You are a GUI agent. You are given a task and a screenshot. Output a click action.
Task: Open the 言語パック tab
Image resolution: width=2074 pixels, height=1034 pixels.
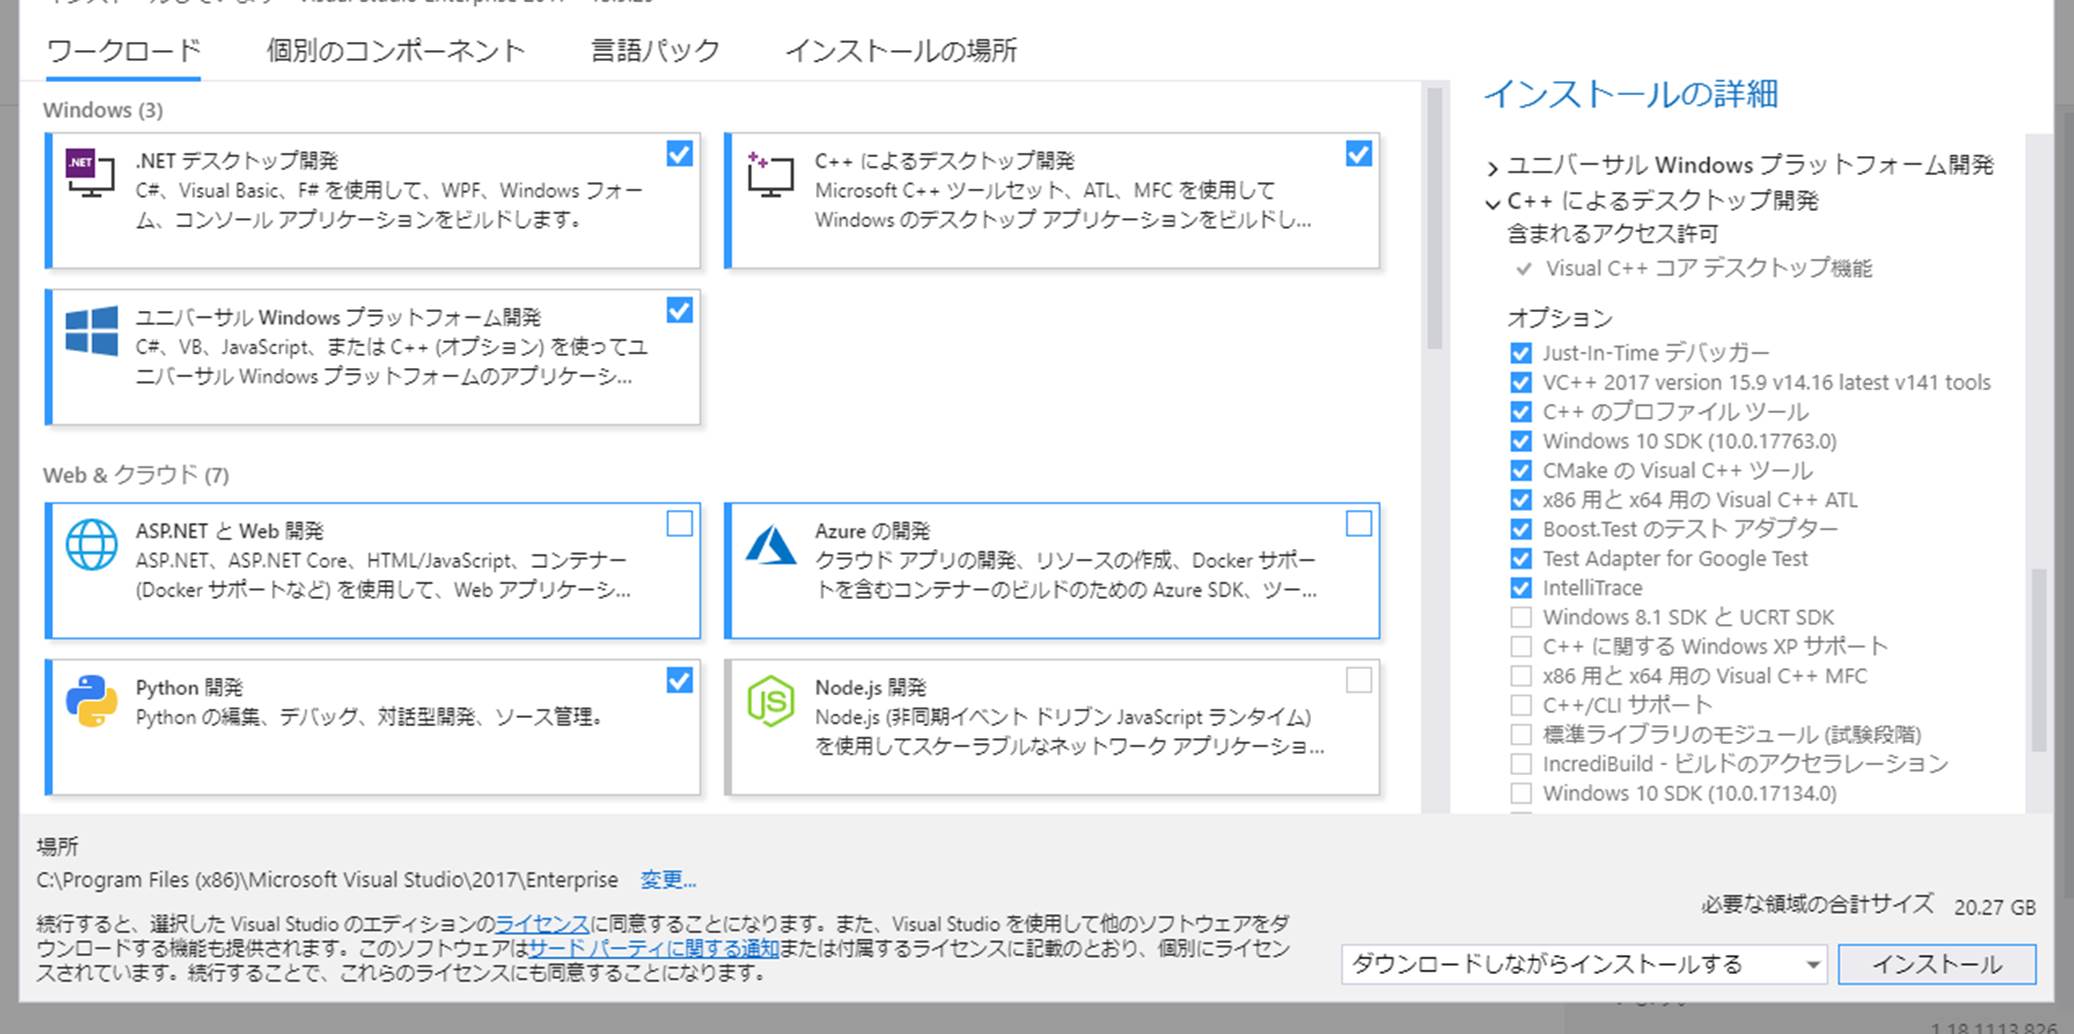[x=655, y=51]
